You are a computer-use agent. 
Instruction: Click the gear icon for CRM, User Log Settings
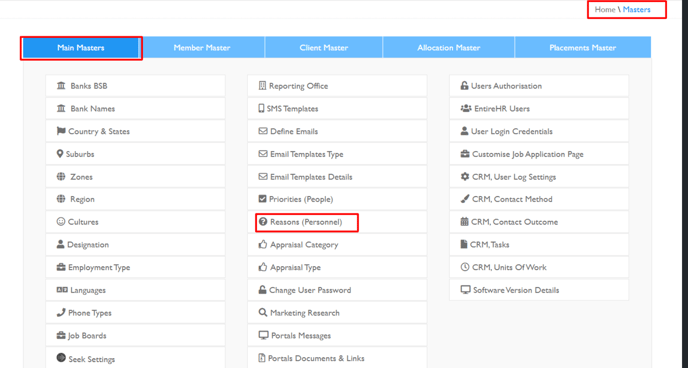(x=465, y=176)
